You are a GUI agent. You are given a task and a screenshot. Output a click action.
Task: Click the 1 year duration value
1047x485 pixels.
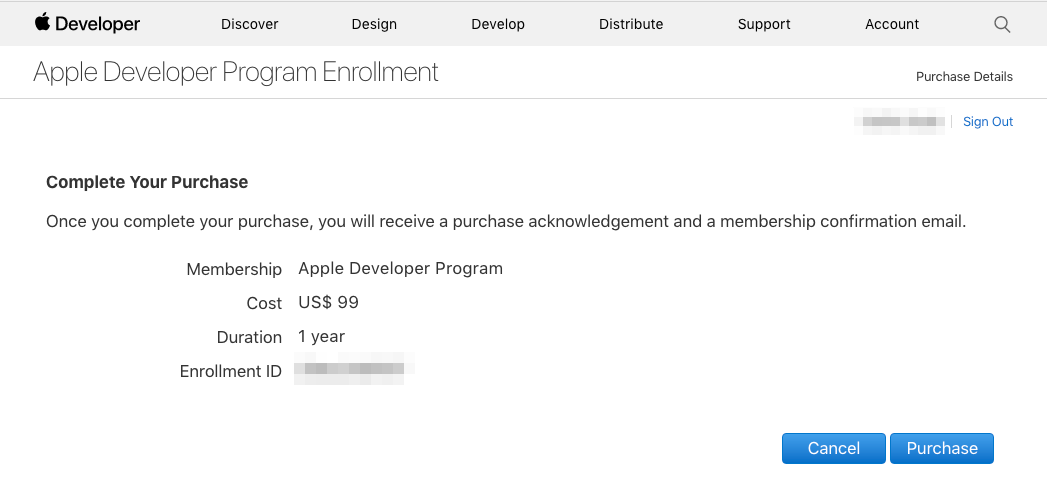[x=321, y=336]
